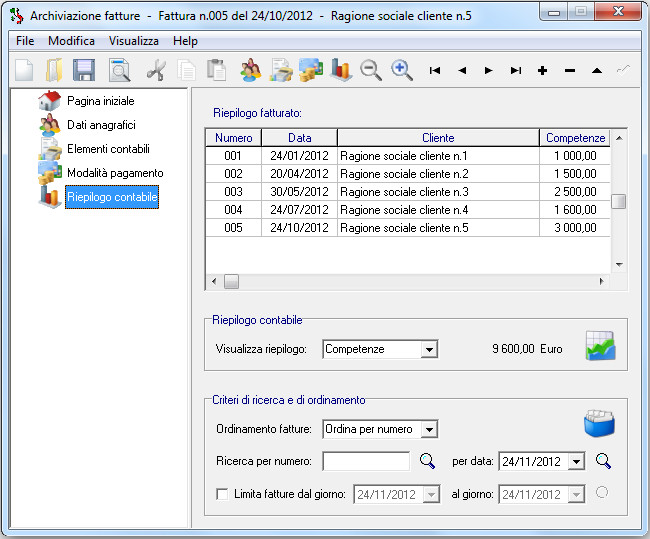
Task: Open the dal giorno date dropdown
Action: (x=431, y=495)
